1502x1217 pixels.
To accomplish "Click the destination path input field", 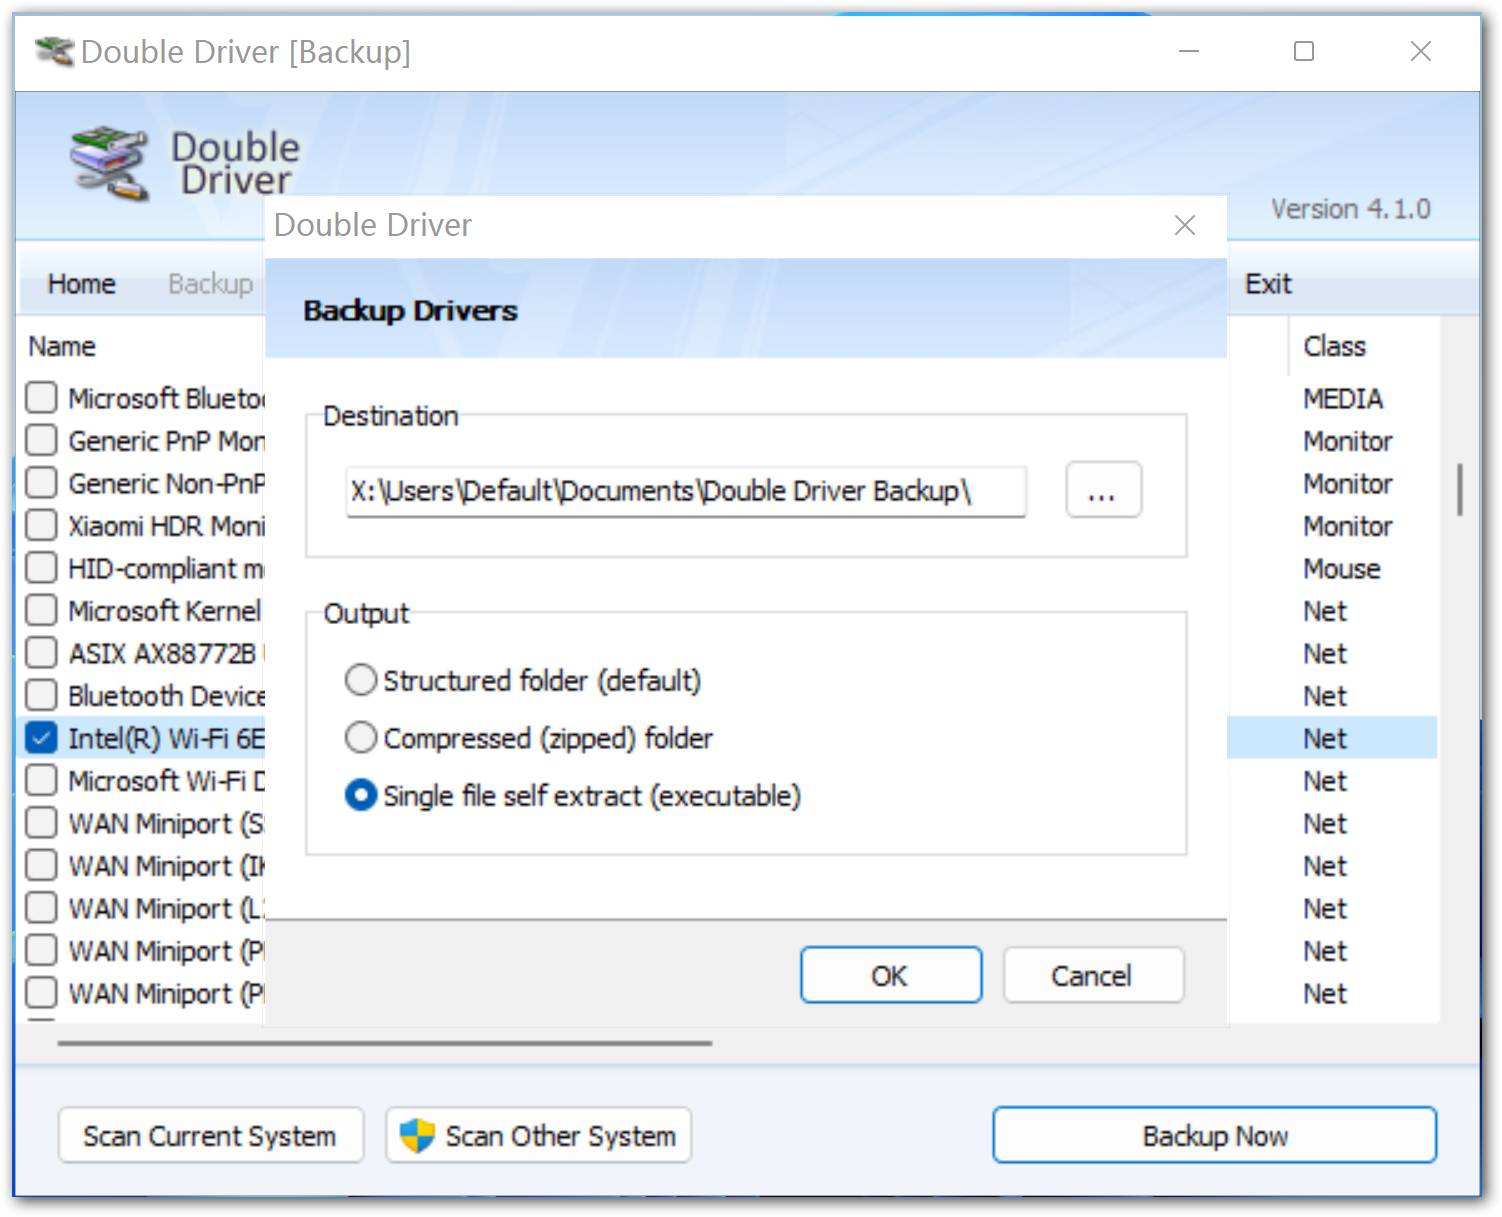I will coord(686,491).
